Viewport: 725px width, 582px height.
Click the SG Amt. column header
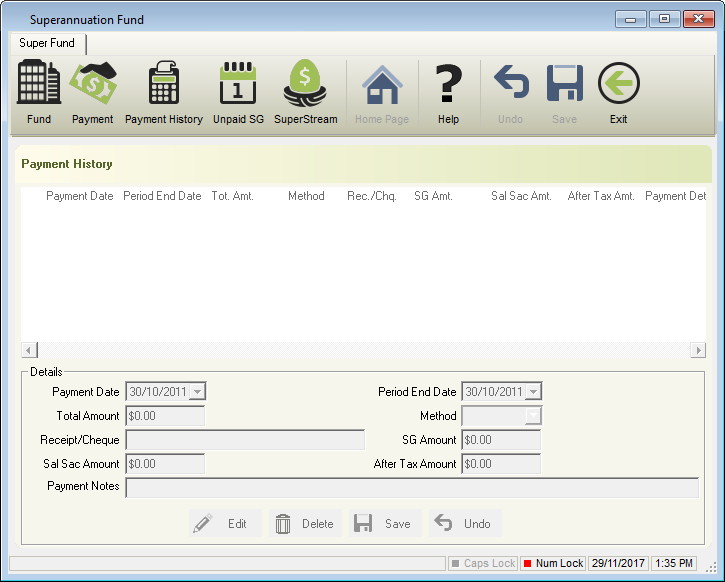tap(433, 196)
